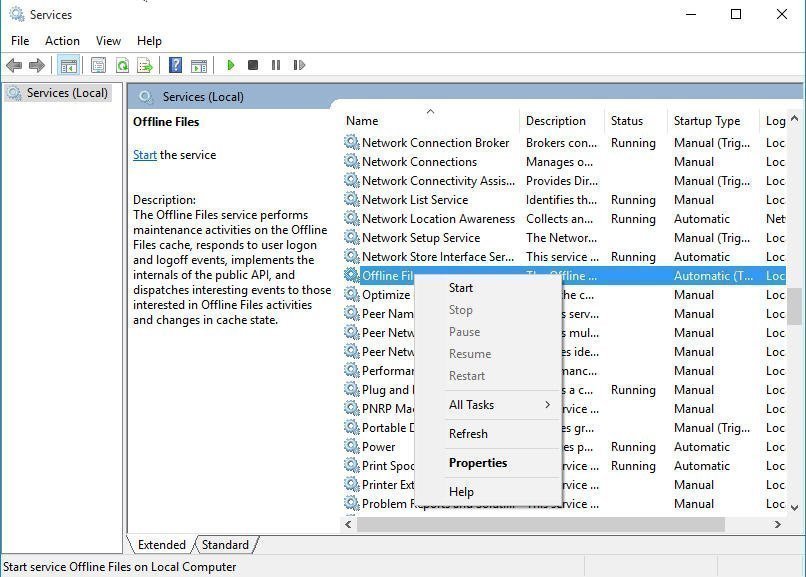The height and width of the screenshot is (577, 806).
Task: Open the Action menu in menu bar
Action: pos(62,41)
